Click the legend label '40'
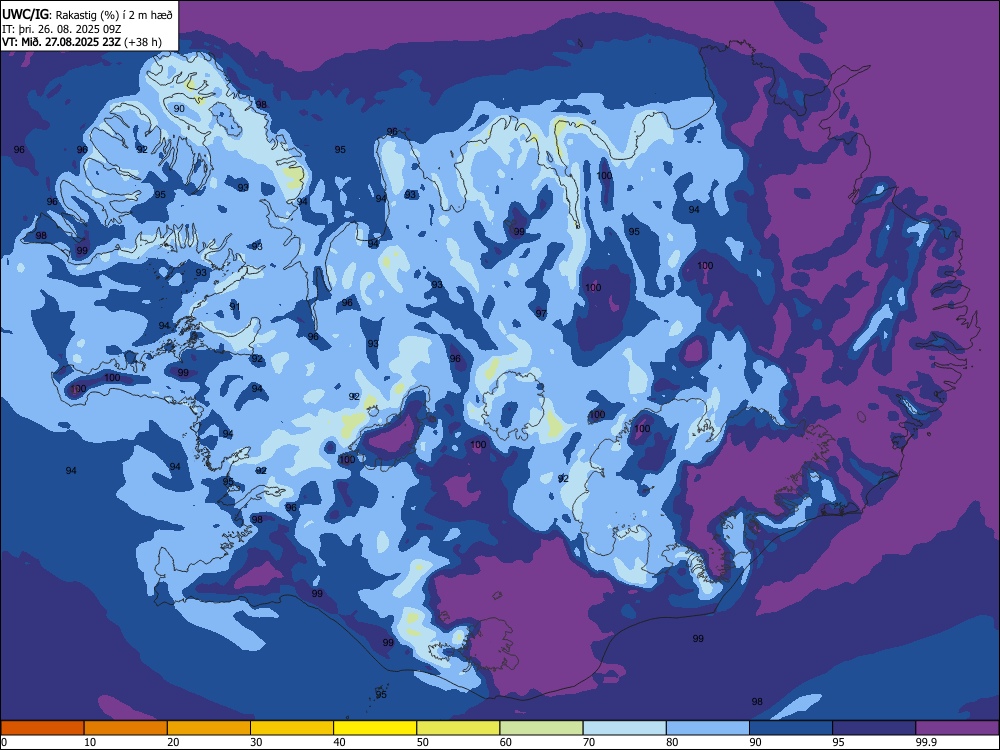1000x750 pixels. click(x=339, y=742)
